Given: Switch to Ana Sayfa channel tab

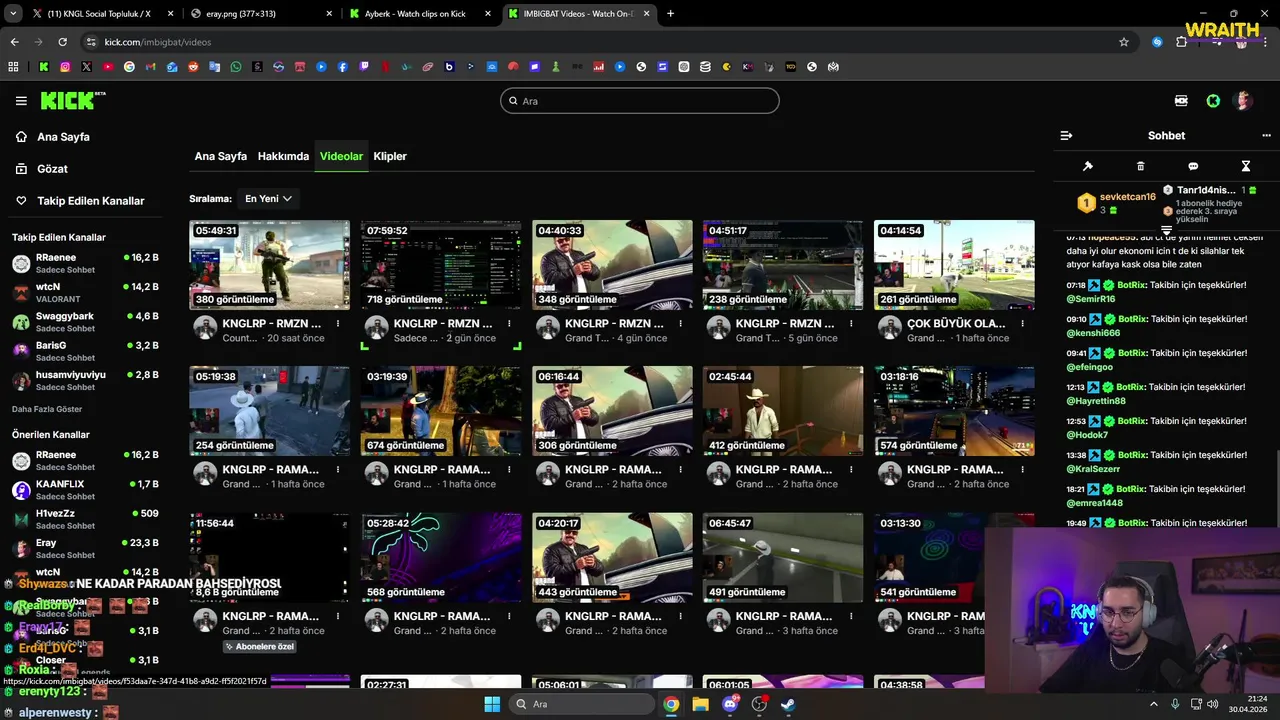Looking at the screenshot, I should click(220, 156).
